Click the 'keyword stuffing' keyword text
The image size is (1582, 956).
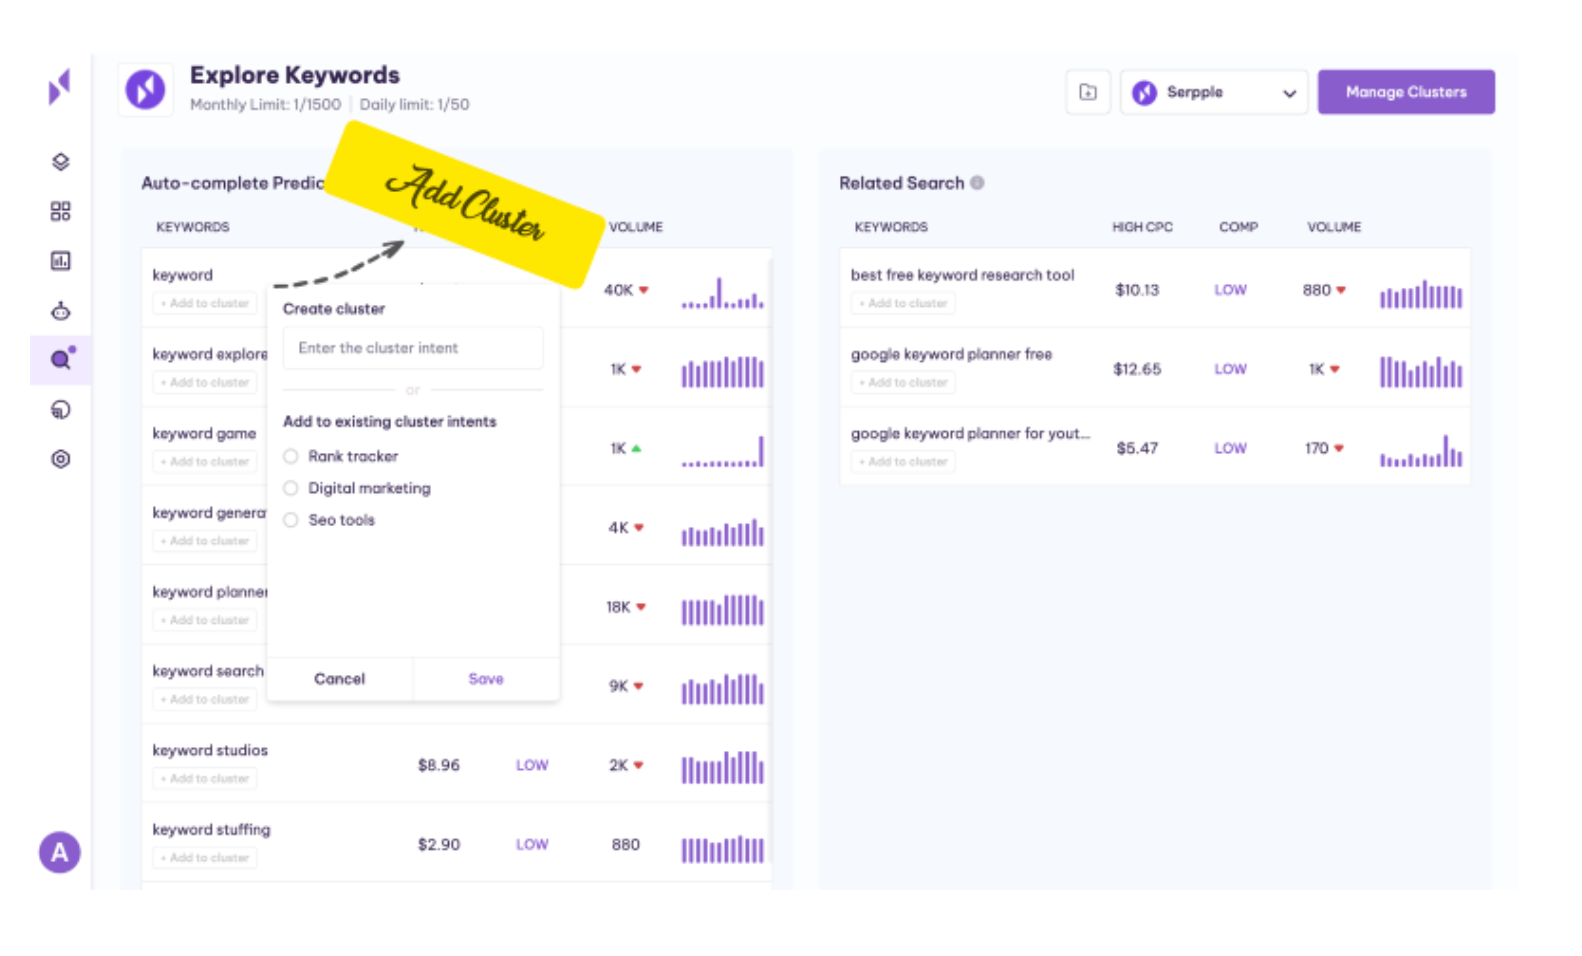pyautogui.click(x=211, y=830)
